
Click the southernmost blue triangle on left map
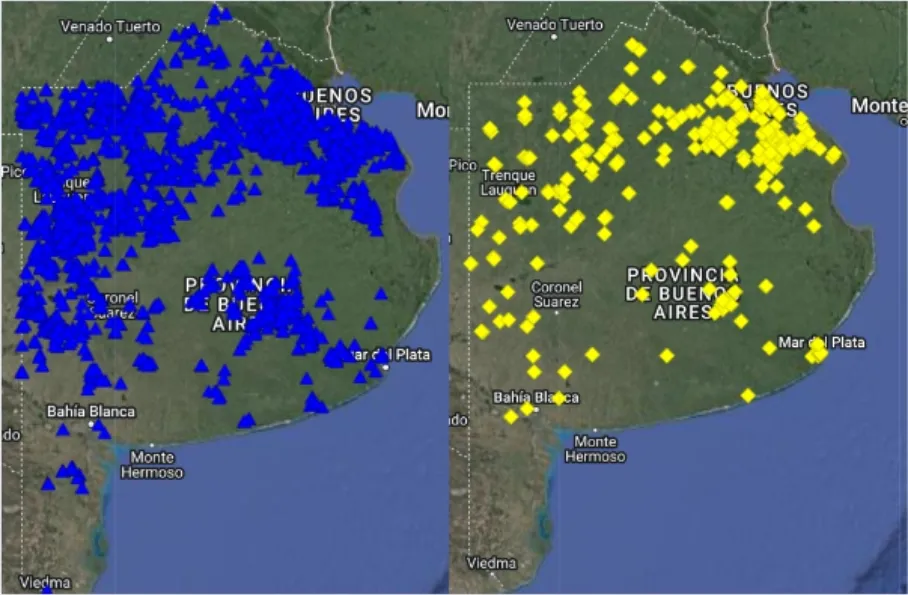tap(47, 483)
